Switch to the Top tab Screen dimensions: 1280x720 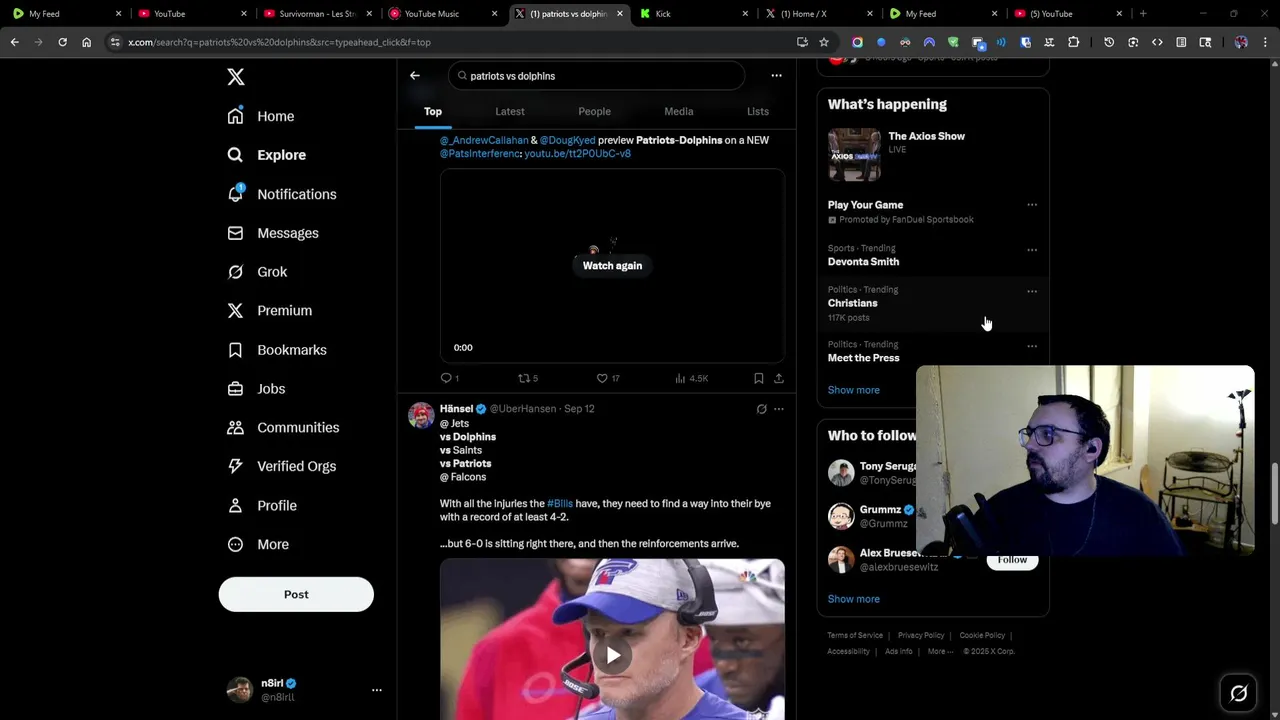pyautogui.click(x=433, y=111)
